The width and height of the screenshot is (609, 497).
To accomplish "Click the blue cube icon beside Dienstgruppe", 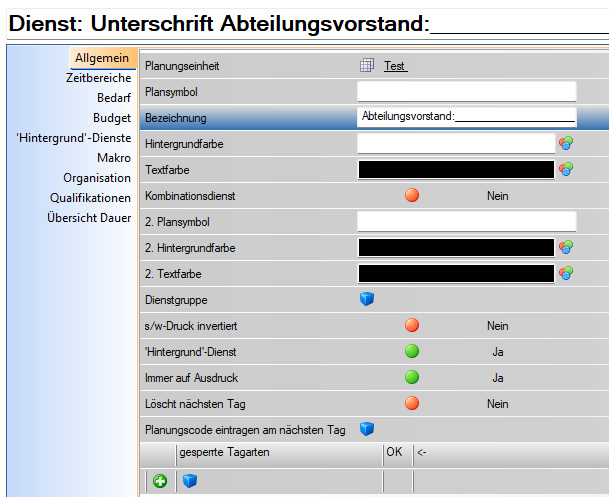I will (x=366, y=299).
